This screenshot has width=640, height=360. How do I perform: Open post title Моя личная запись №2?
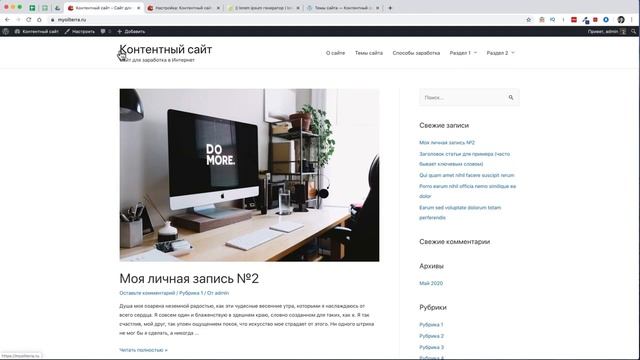(189, 278)
